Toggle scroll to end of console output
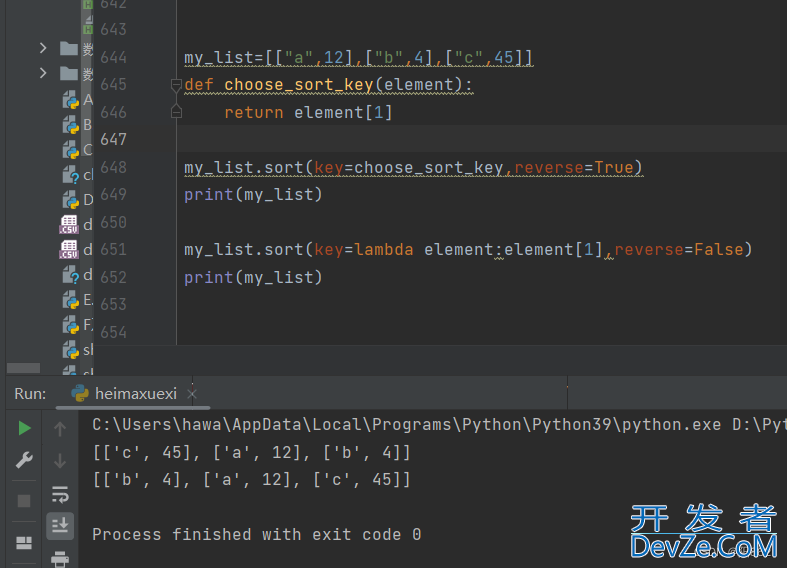Screen dimensions: 787x568 60,525
